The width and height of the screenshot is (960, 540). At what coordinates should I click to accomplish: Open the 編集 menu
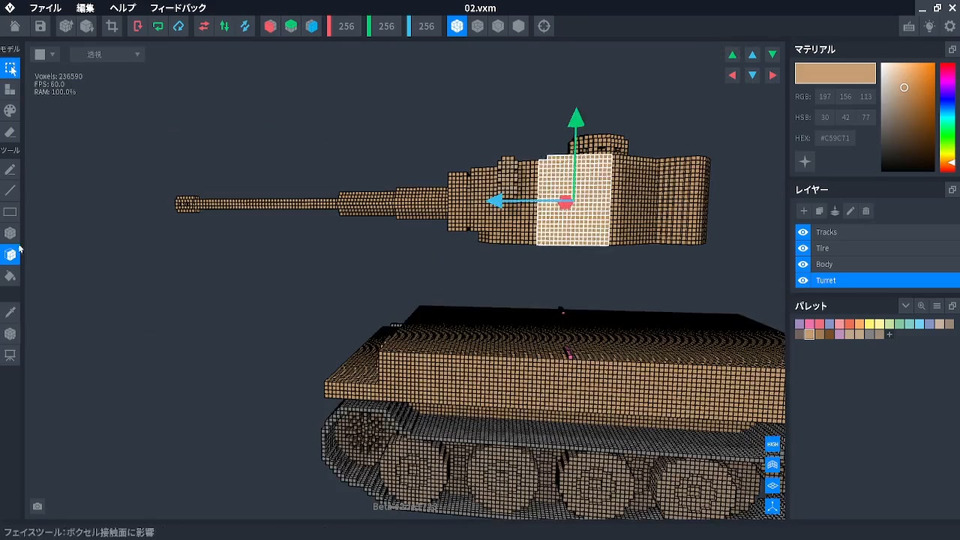click(x=85, y=8)
